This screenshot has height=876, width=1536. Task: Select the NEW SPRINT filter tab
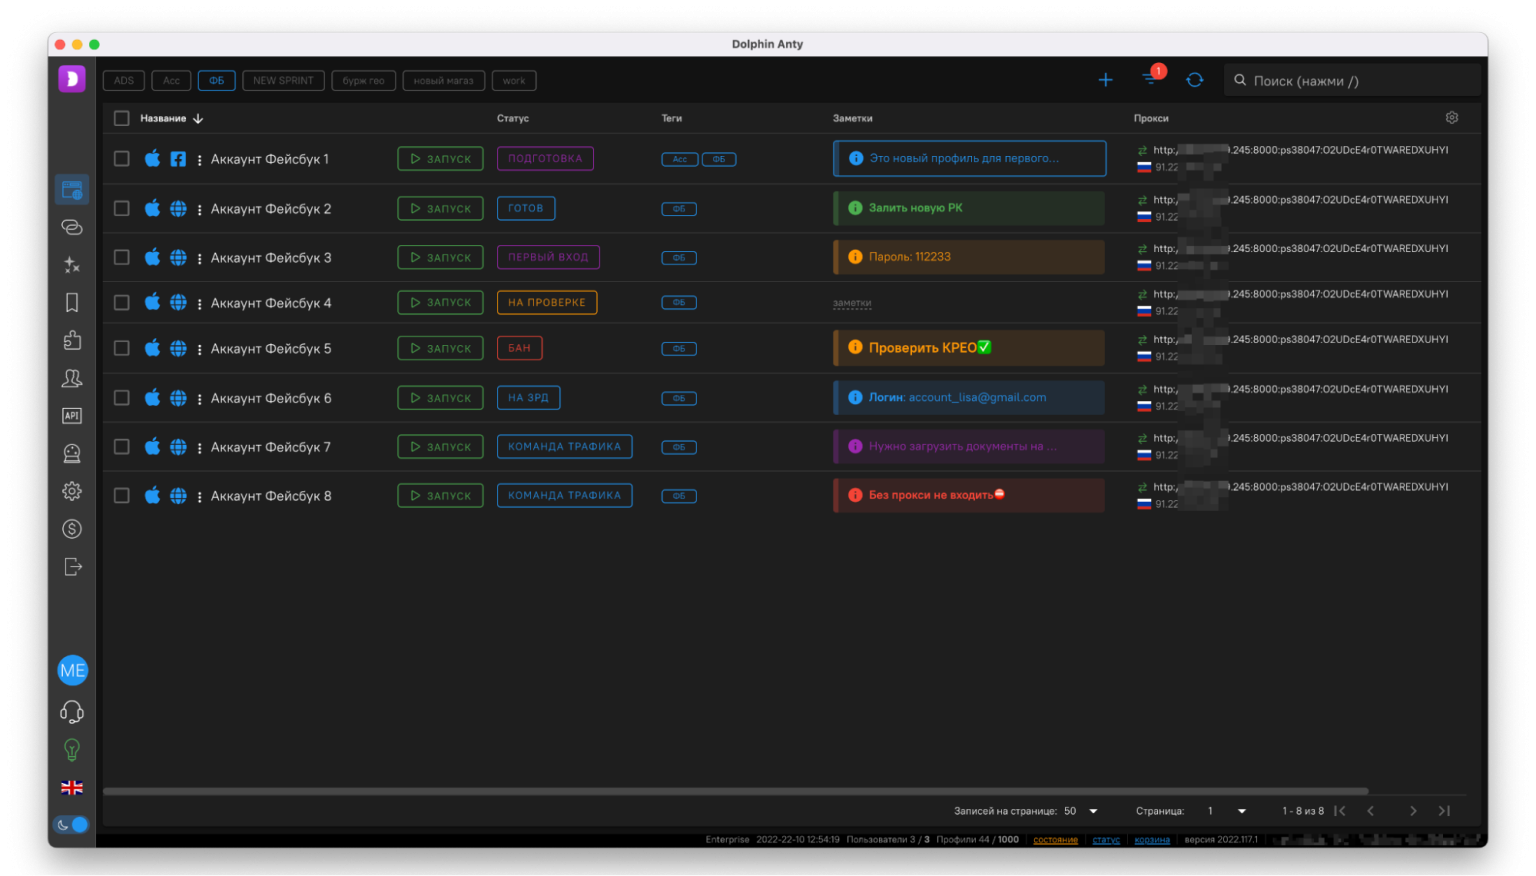[283, 81]
